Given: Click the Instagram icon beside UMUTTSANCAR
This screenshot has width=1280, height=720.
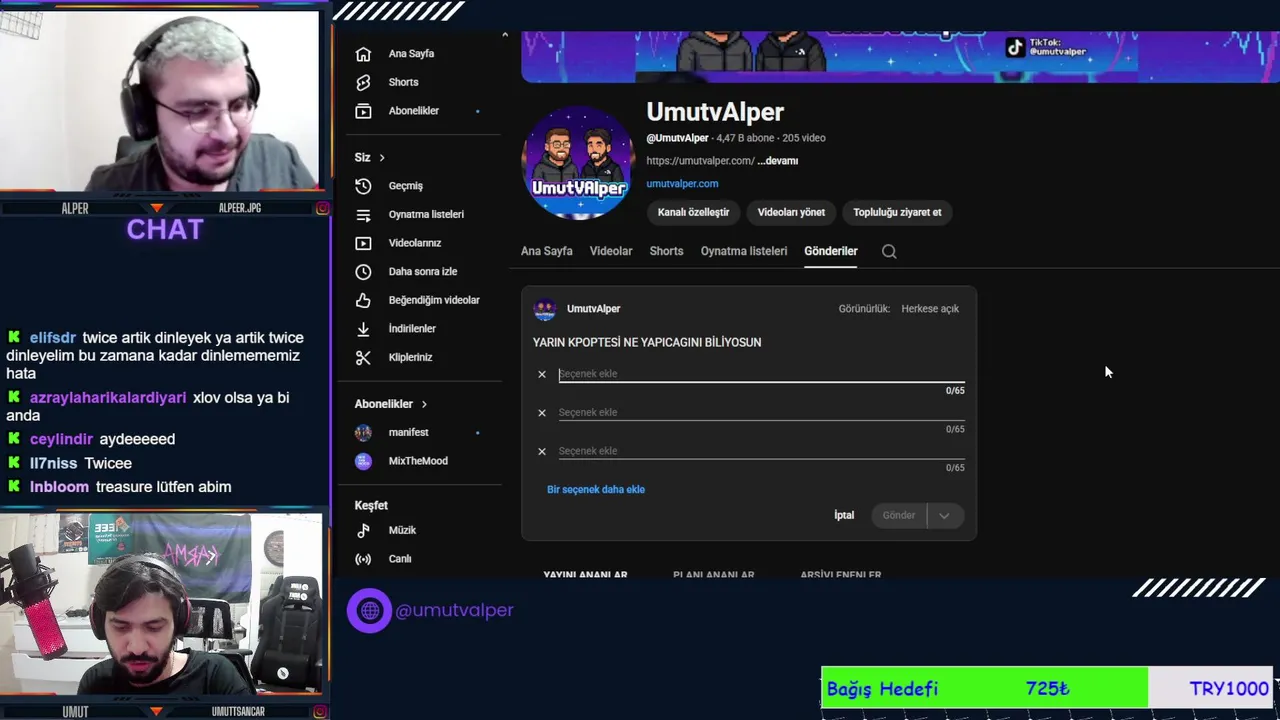Looking at the screenshot, I should (323, 712).
